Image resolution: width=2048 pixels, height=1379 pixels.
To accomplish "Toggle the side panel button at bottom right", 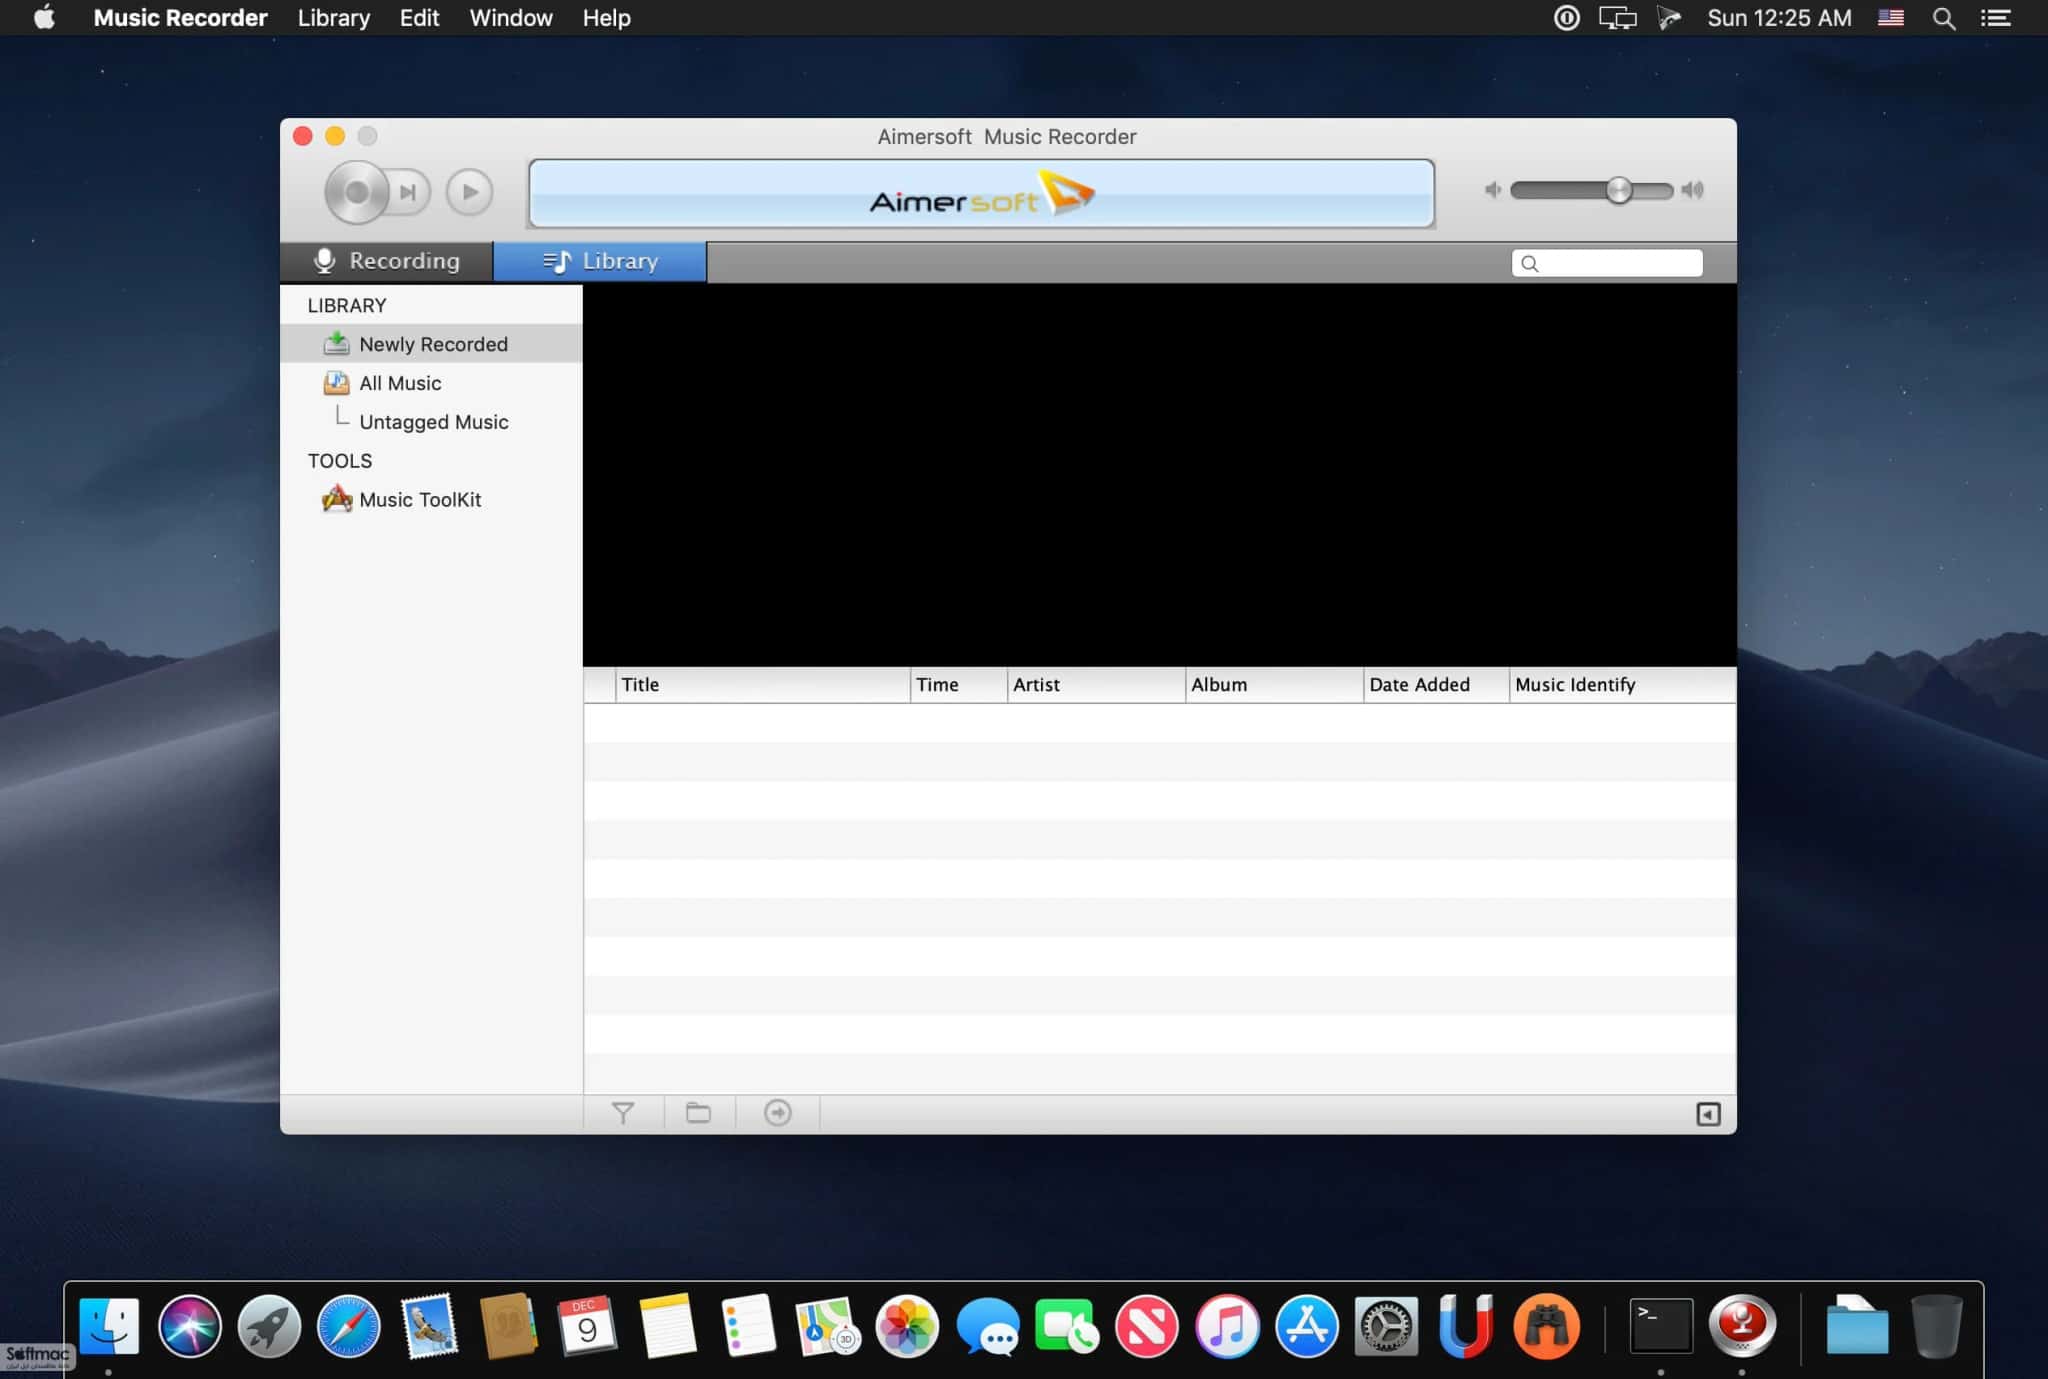I will [1708, 1114].
